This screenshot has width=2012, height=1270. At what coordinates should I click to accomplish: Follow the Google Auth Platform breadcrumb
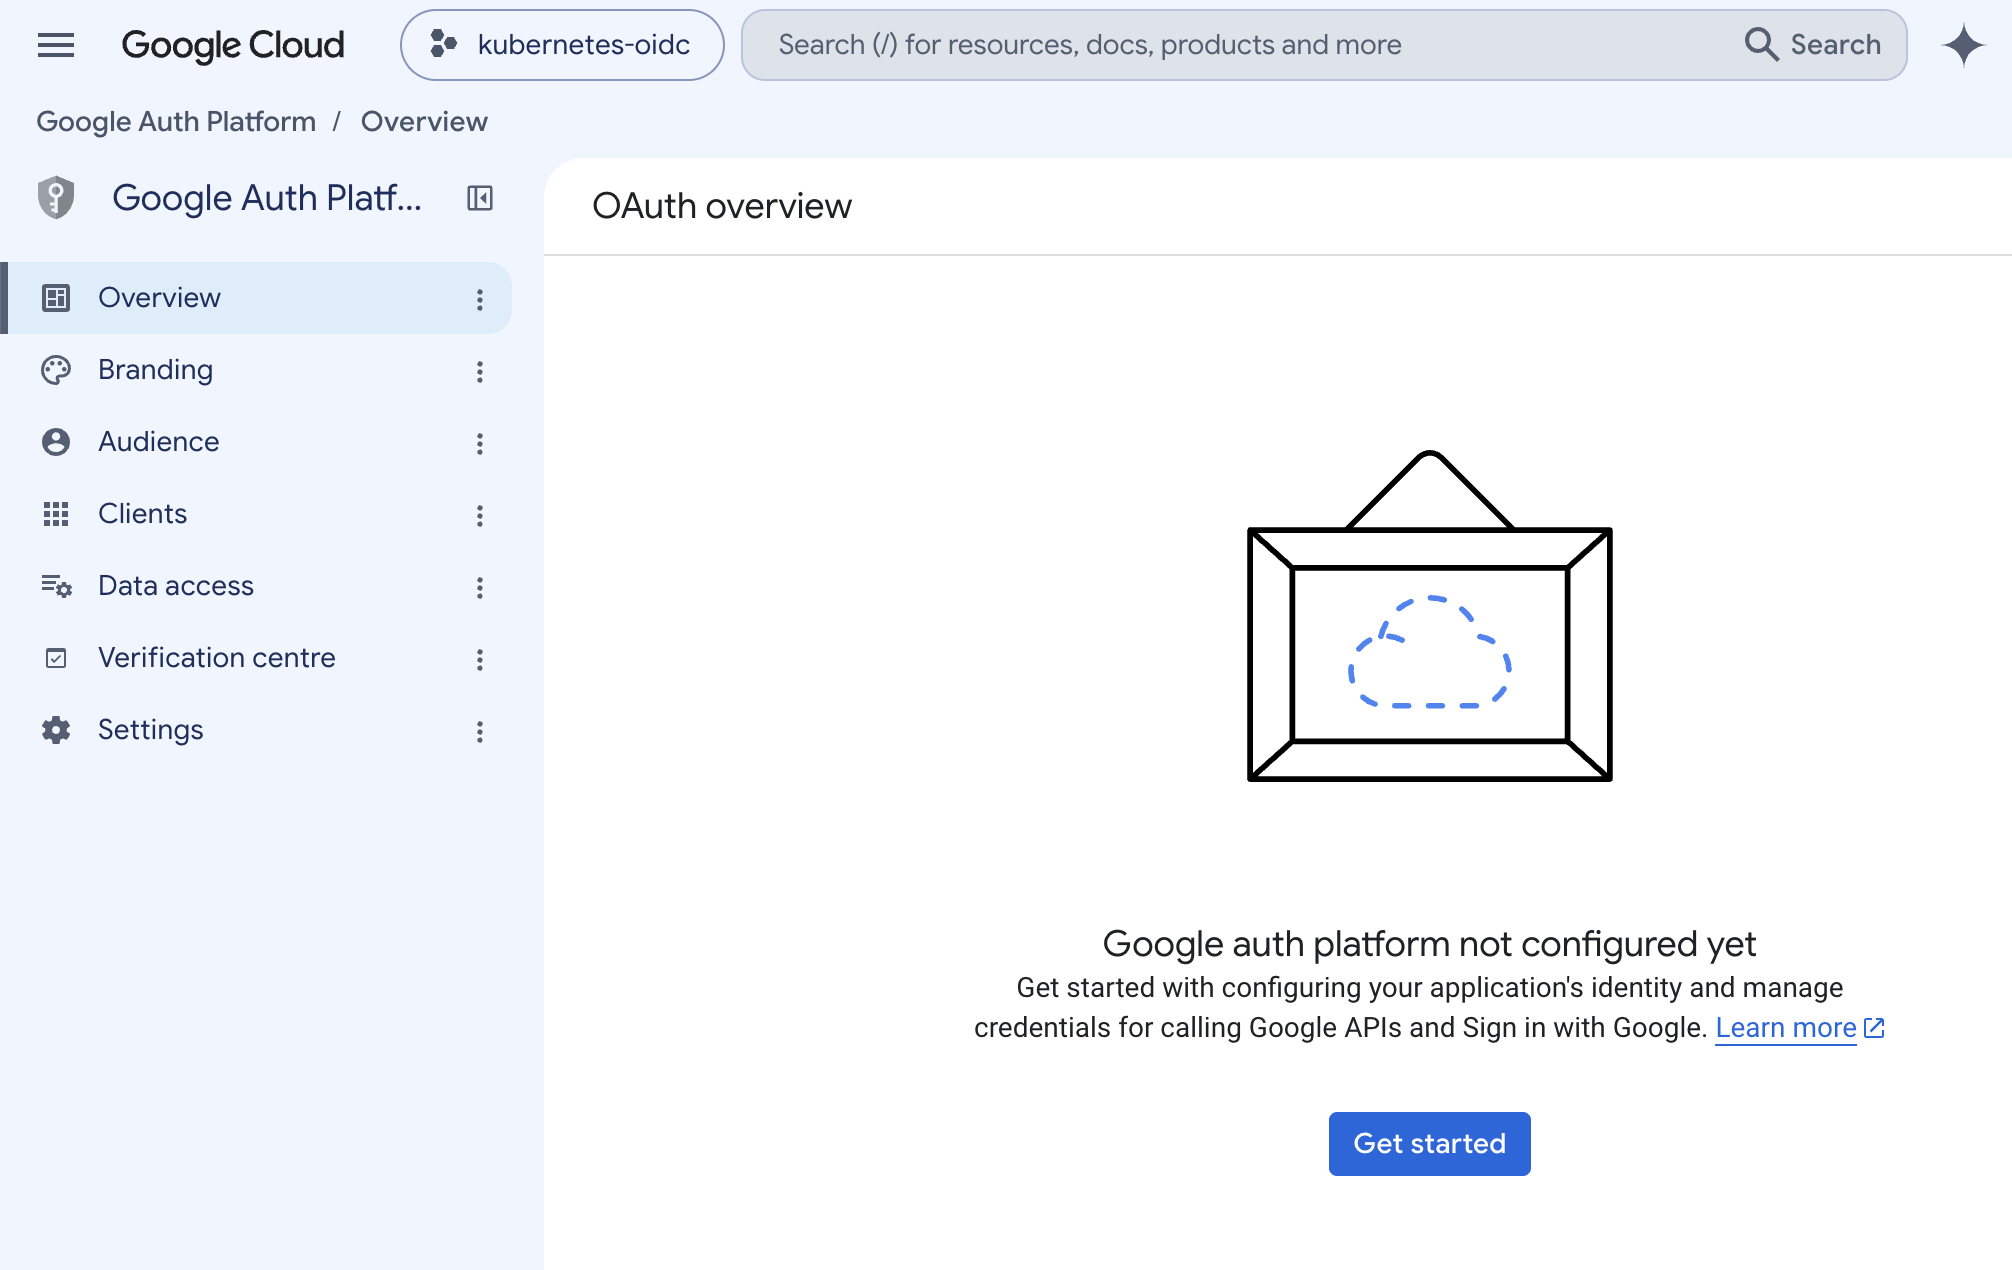[x=176, y=121]
